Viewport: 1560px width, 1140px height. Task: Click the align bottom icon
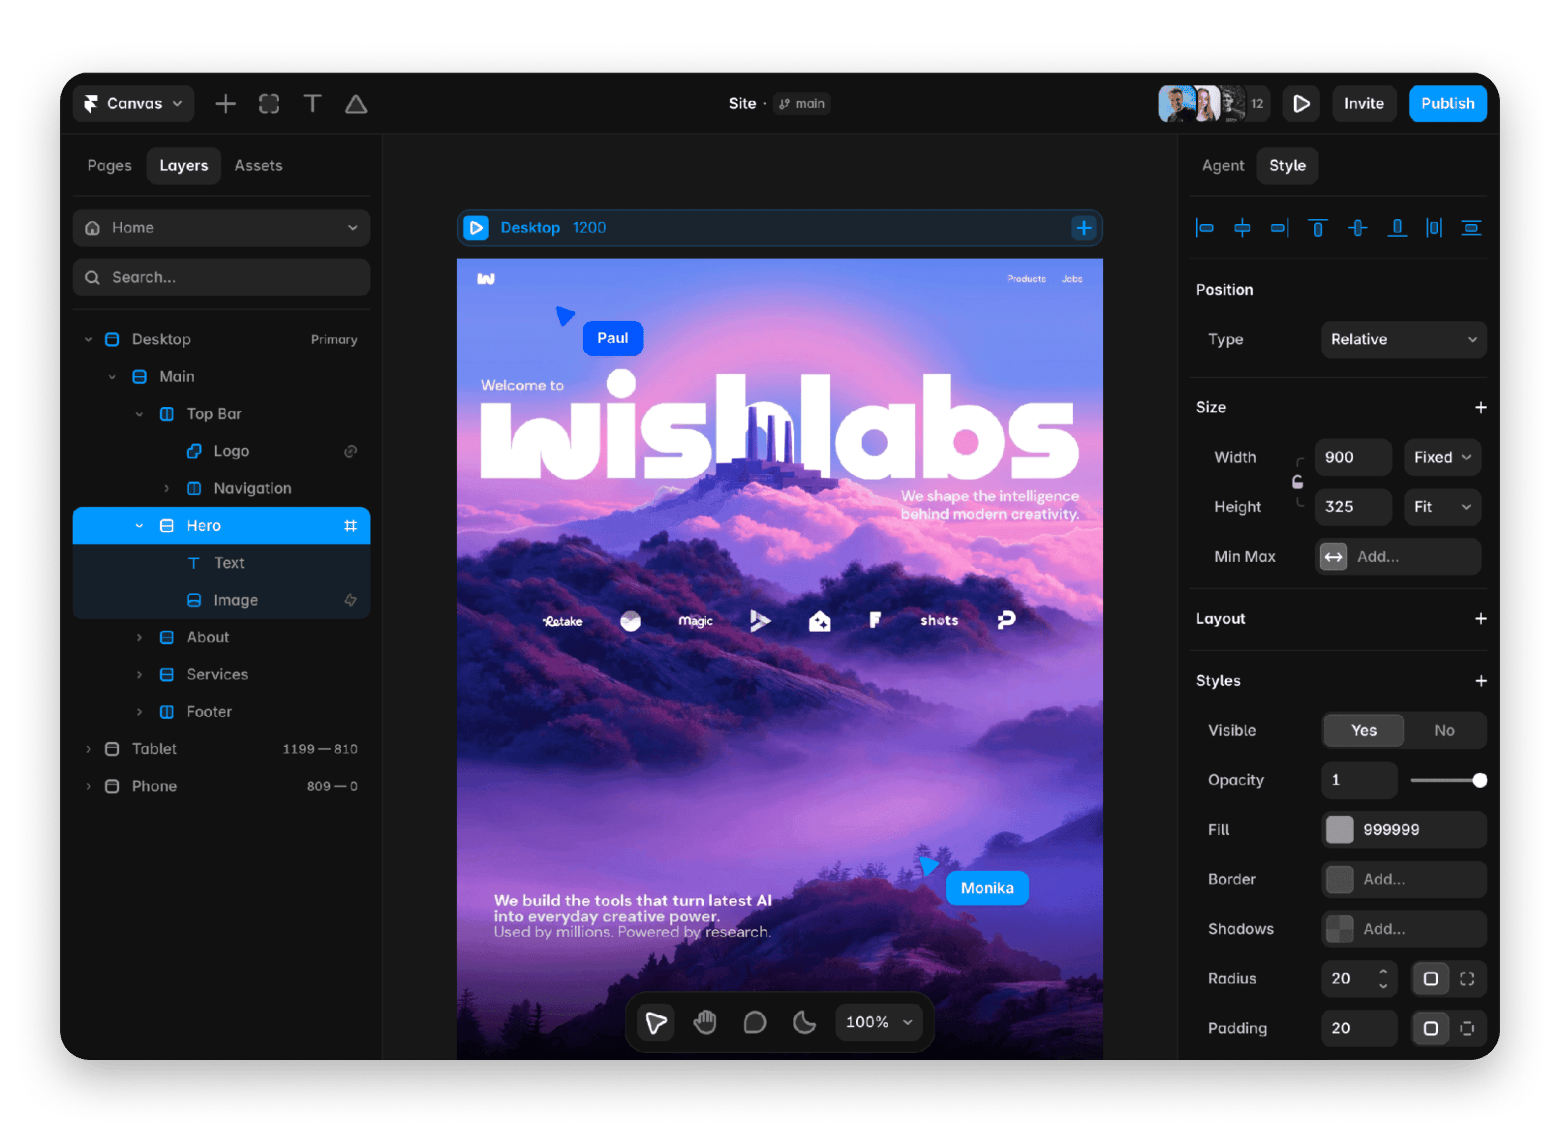(x=1397, y=228)
